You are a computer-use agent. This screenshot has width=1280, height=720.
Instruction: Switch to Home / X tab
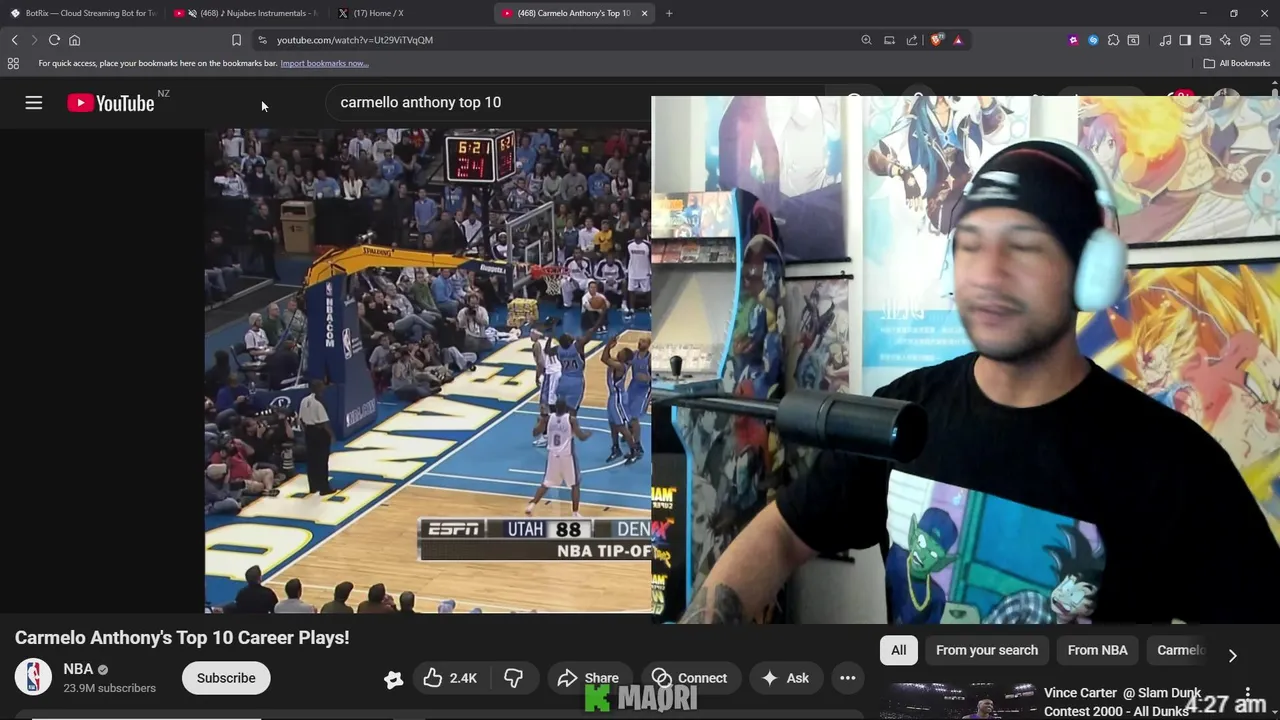click(409, 13)
